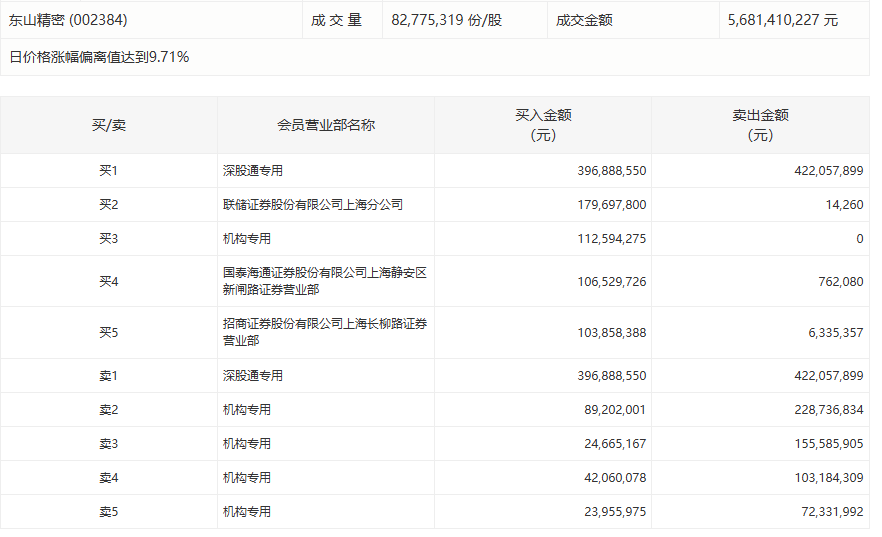Click 机构专用 in the 卖3 row
882x537 pixels.
coord(247,444)
